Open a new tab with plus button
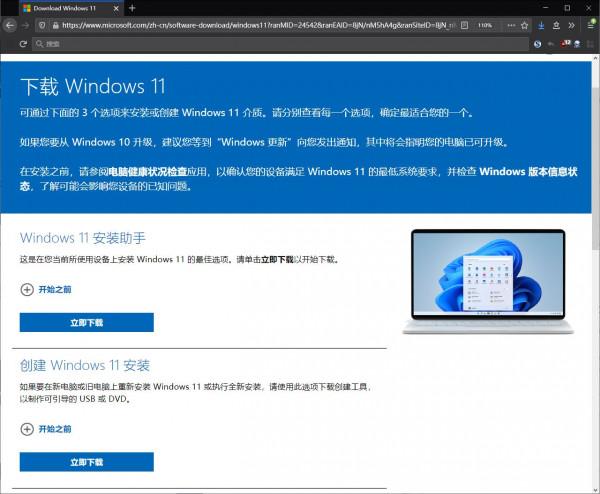 (x=132, y=8)
